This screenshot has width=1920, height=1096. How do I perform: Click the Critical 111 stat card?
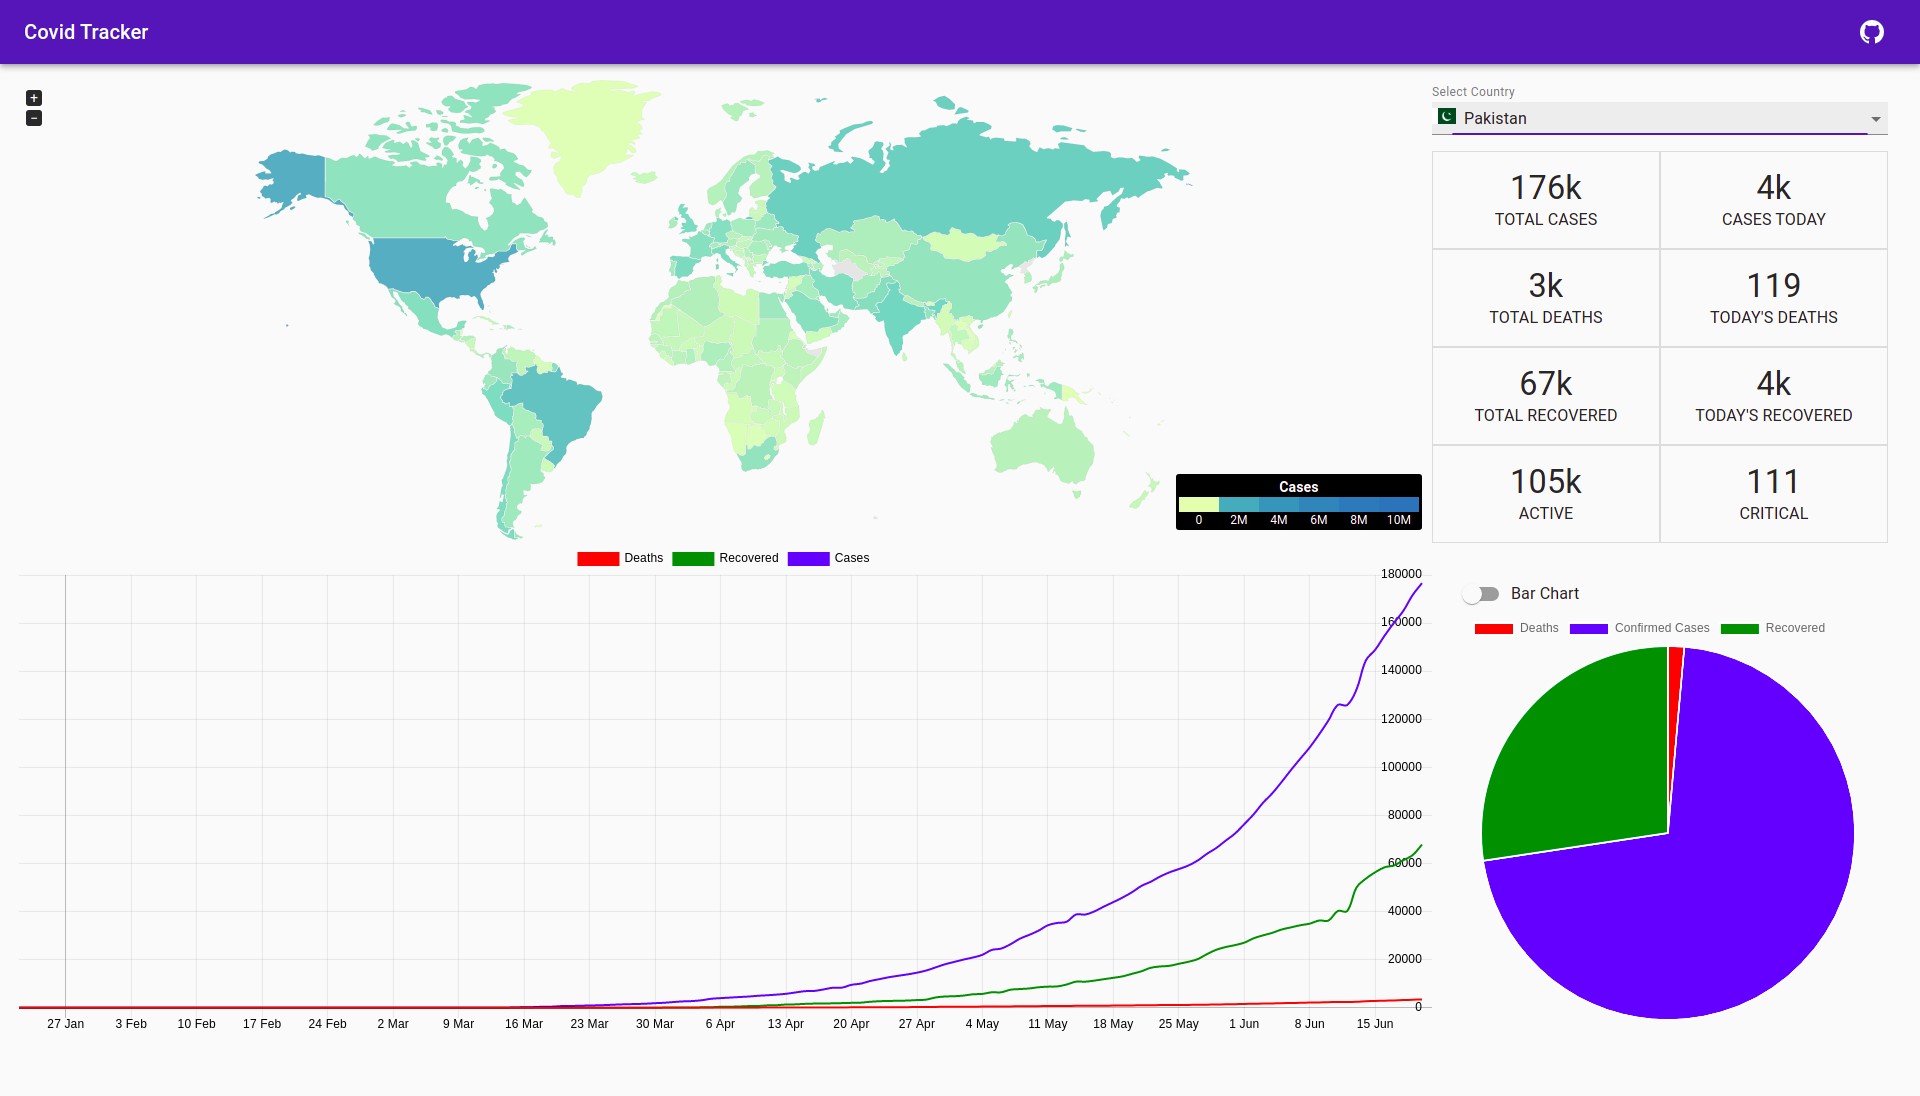tap(1772, 494)
